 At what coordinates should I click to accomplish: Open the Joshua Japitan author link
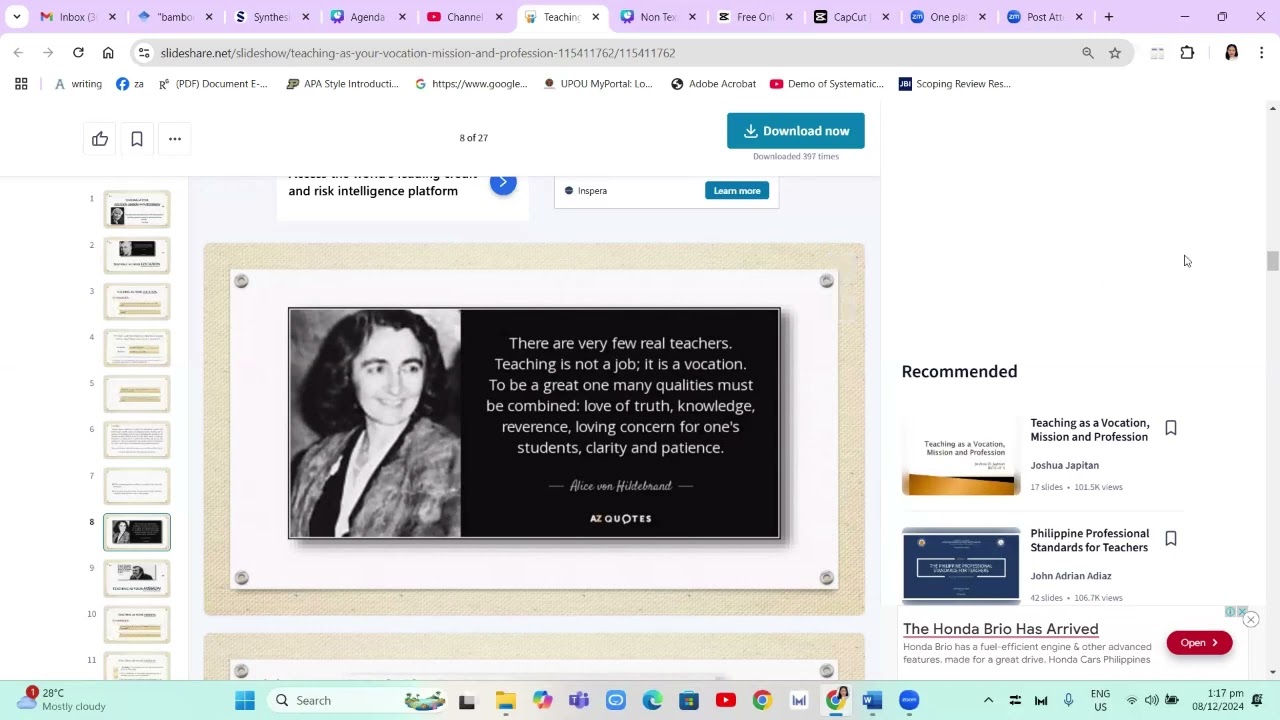(1064, 465)
